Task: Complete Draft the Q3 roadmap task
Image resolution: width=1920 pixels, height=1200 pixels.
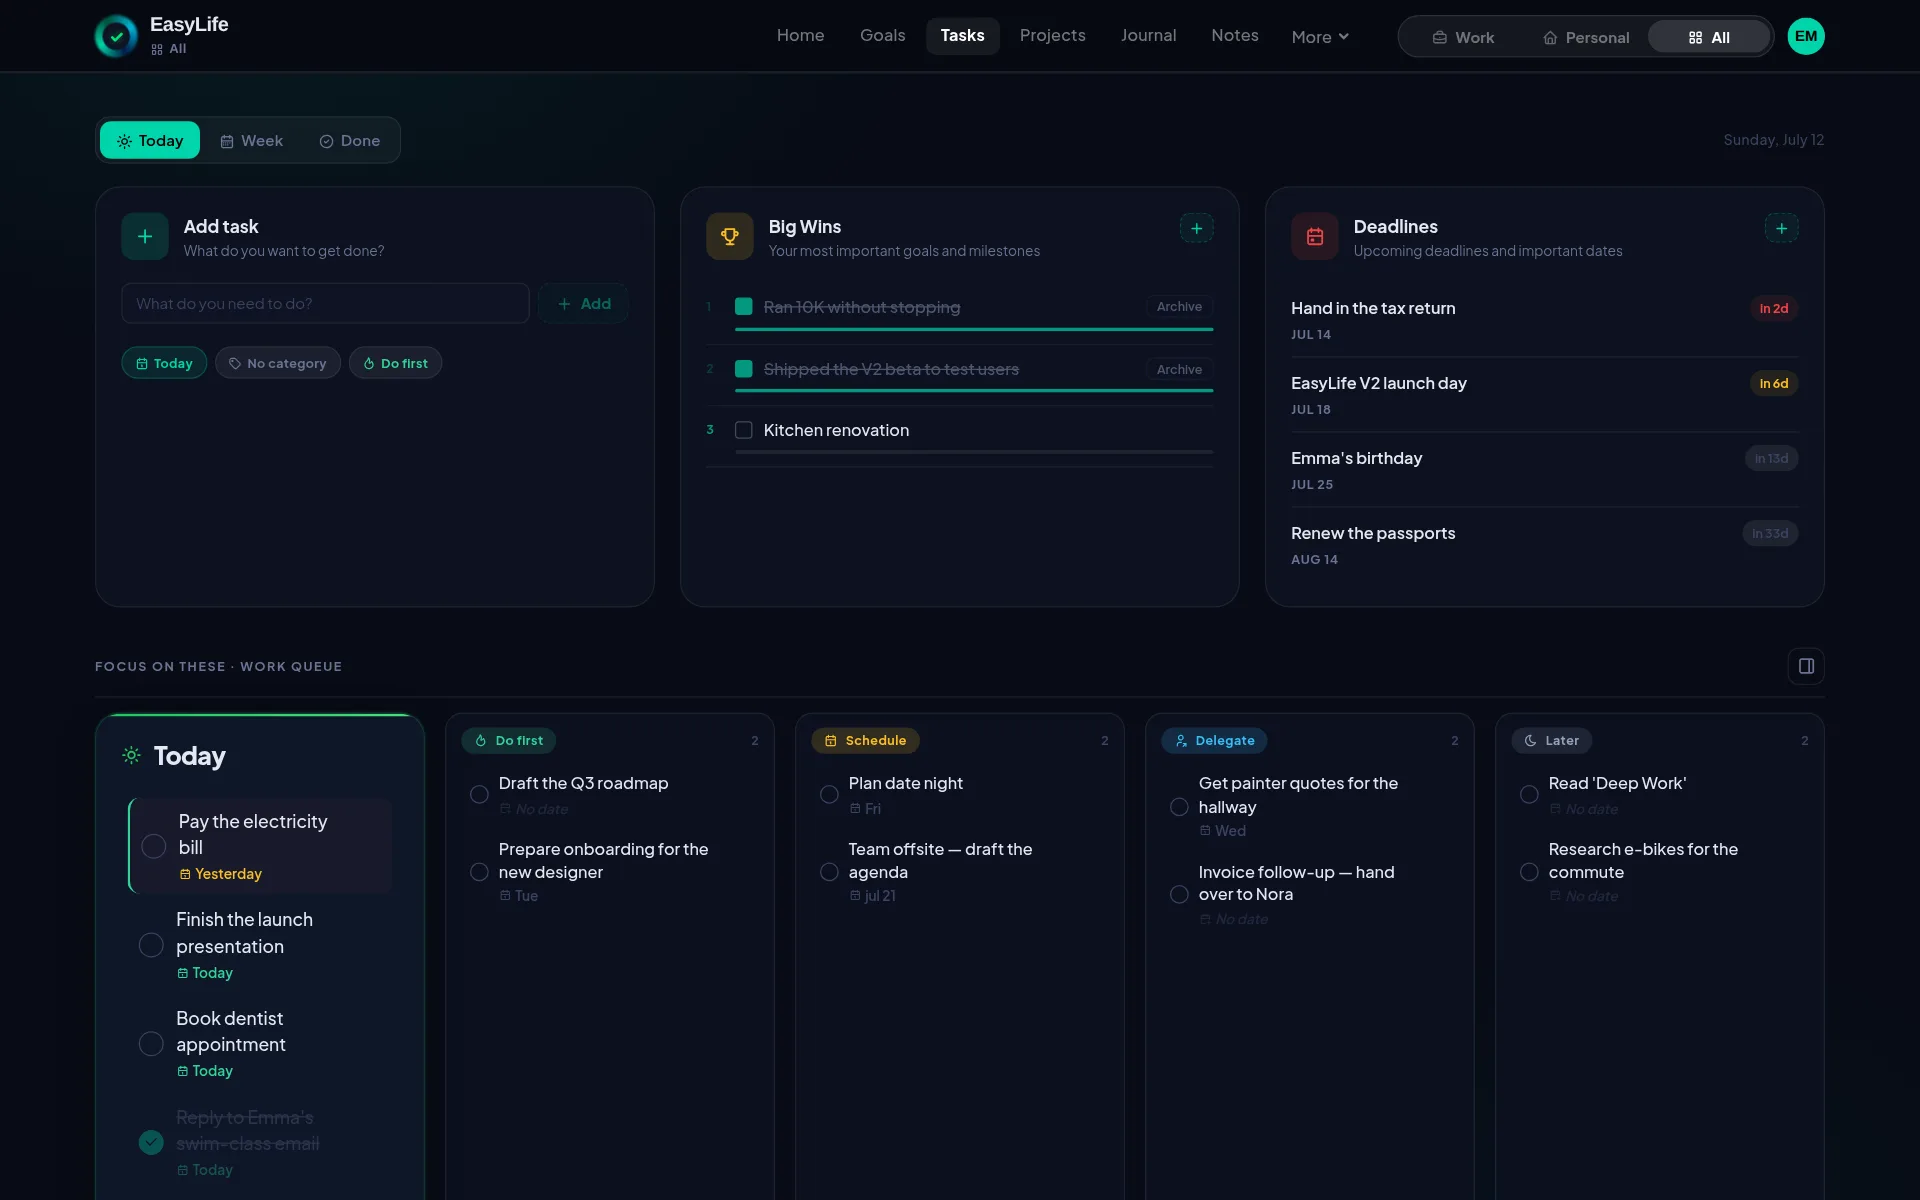Action: click(x=479, y=795)
